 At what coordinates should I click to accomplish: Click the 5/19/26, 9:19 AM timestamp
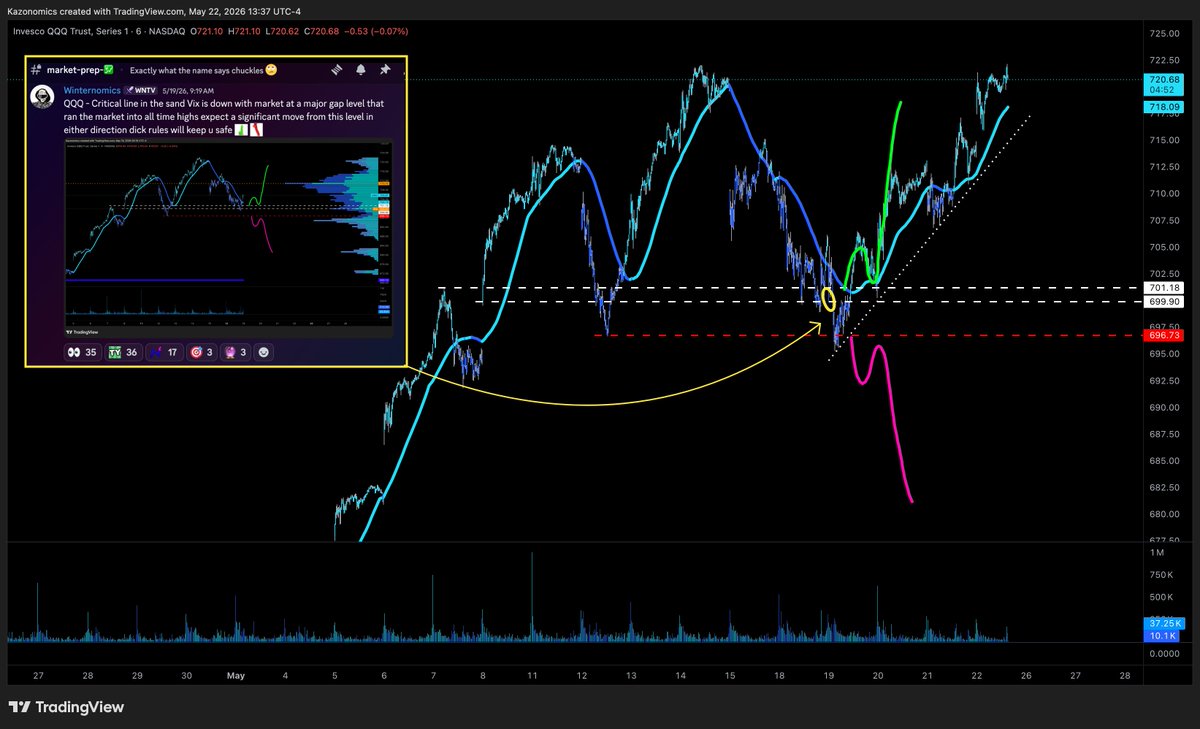click(189, 89)
